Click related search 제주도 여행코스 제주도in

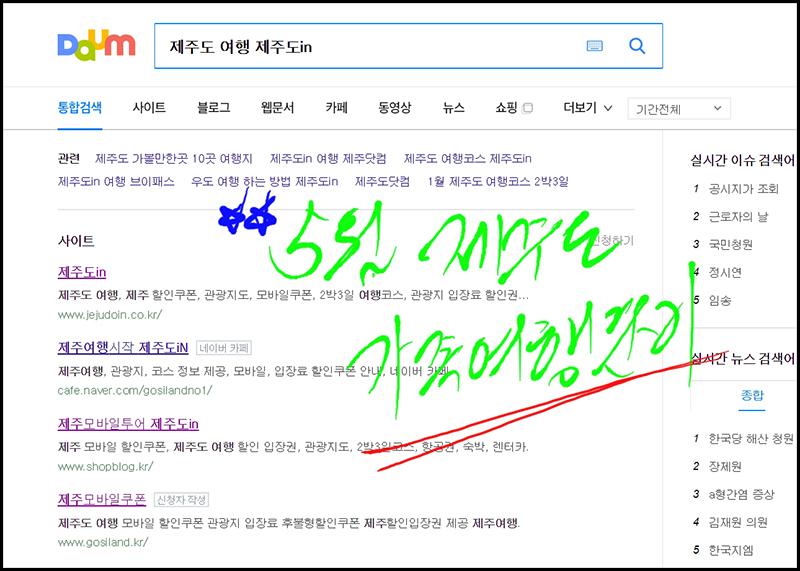[467, 159]
